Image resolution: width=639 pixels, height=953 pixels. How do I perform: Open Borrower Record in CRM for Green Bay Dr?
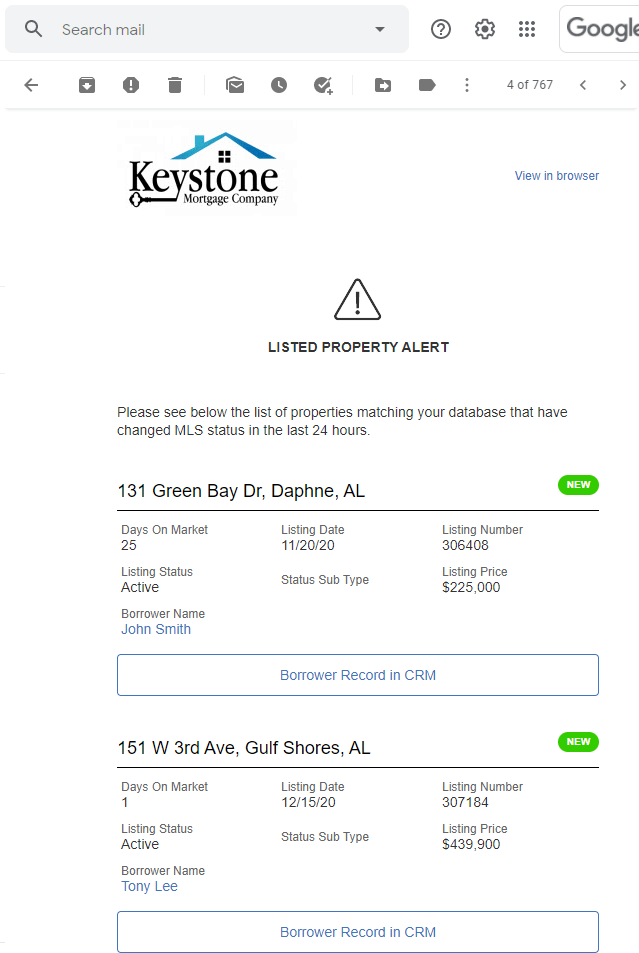[x=358, y=675]
